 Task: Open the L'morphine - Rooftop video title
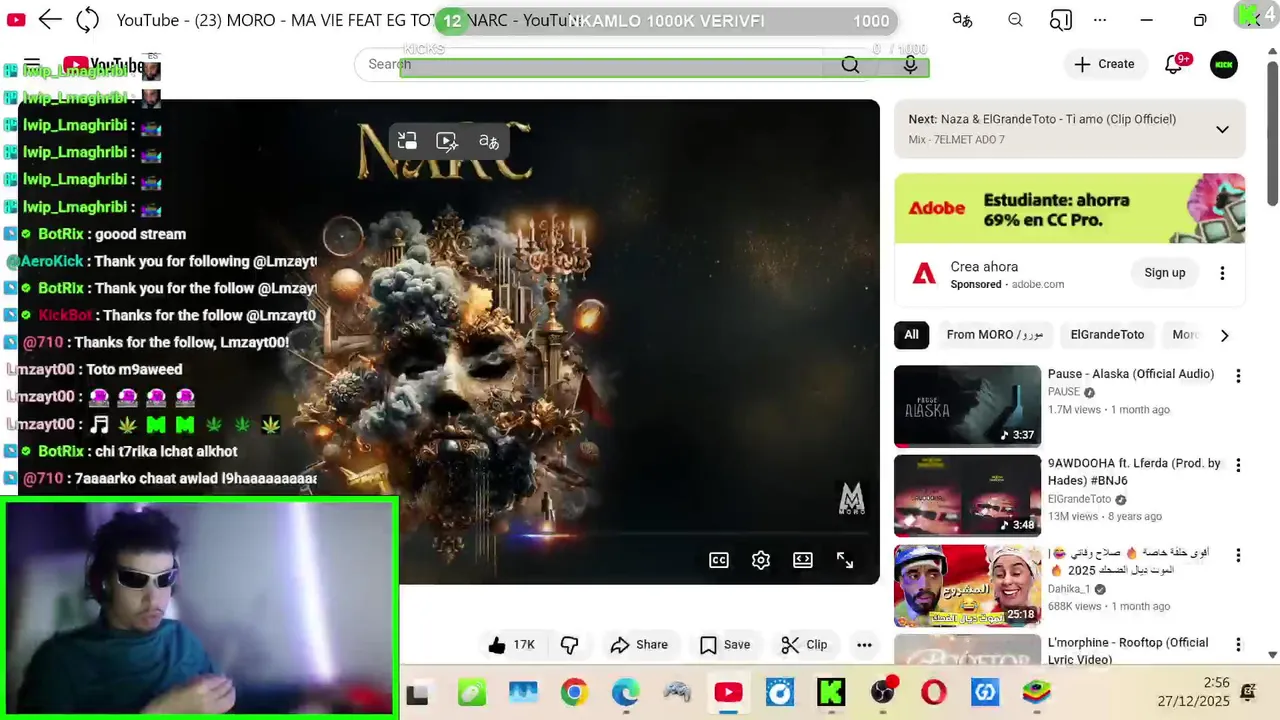point(1128,651)
